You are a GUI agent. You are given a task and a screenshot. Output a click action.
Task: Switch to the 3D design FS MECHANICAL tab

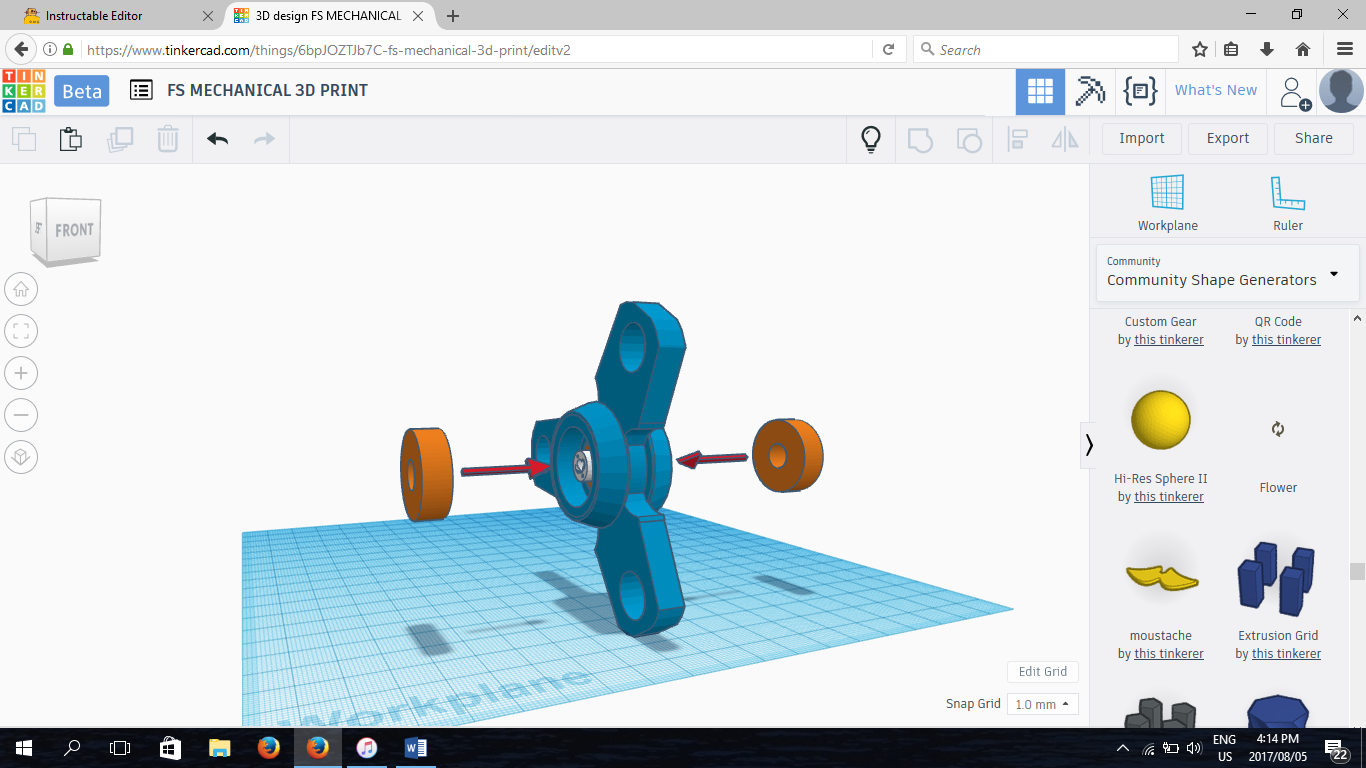pyautogui.click(x=330, y=16)
